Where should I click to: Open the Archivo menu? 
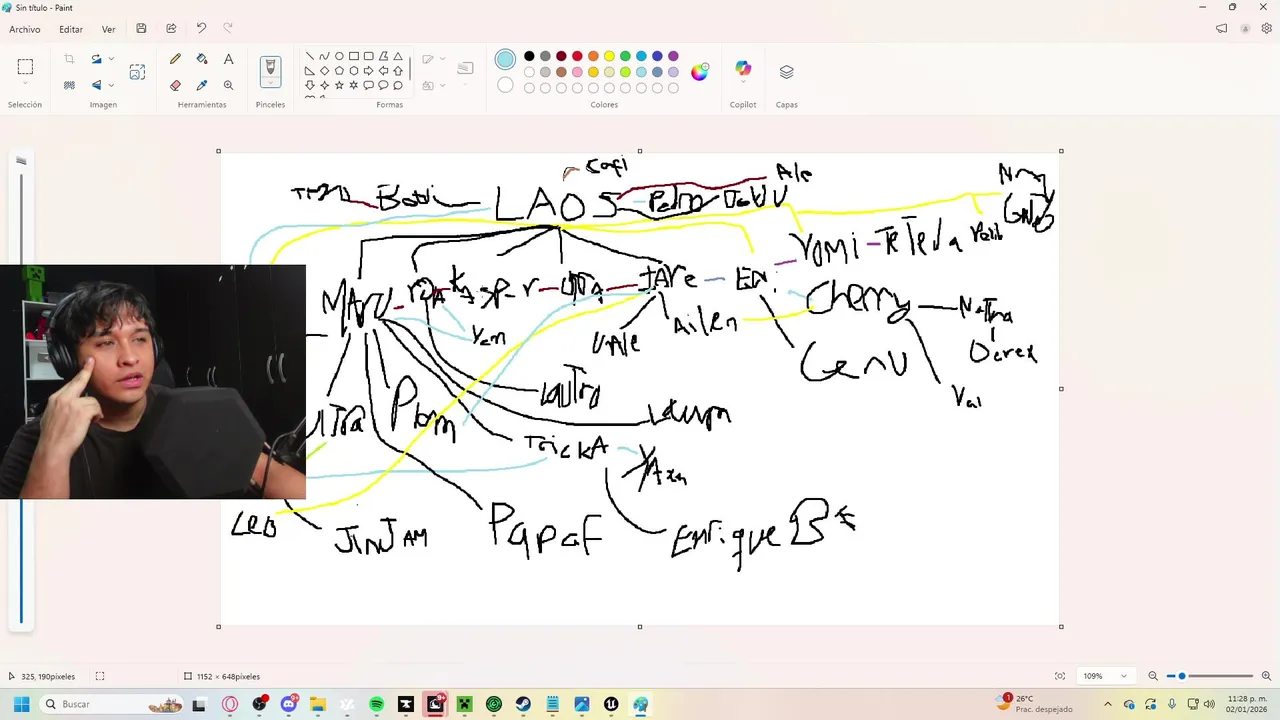coord(25,29)
